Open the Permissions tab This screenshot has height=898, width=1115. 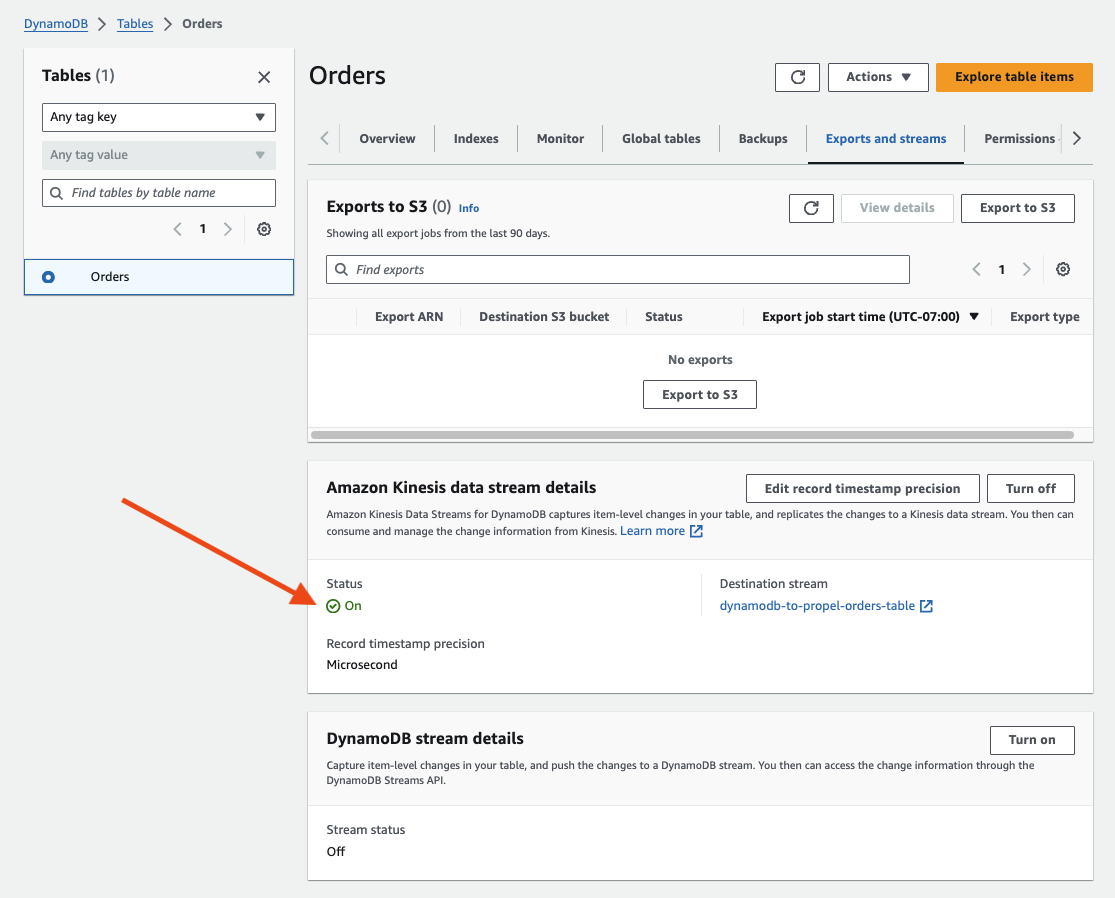(x=1019, y=139)
